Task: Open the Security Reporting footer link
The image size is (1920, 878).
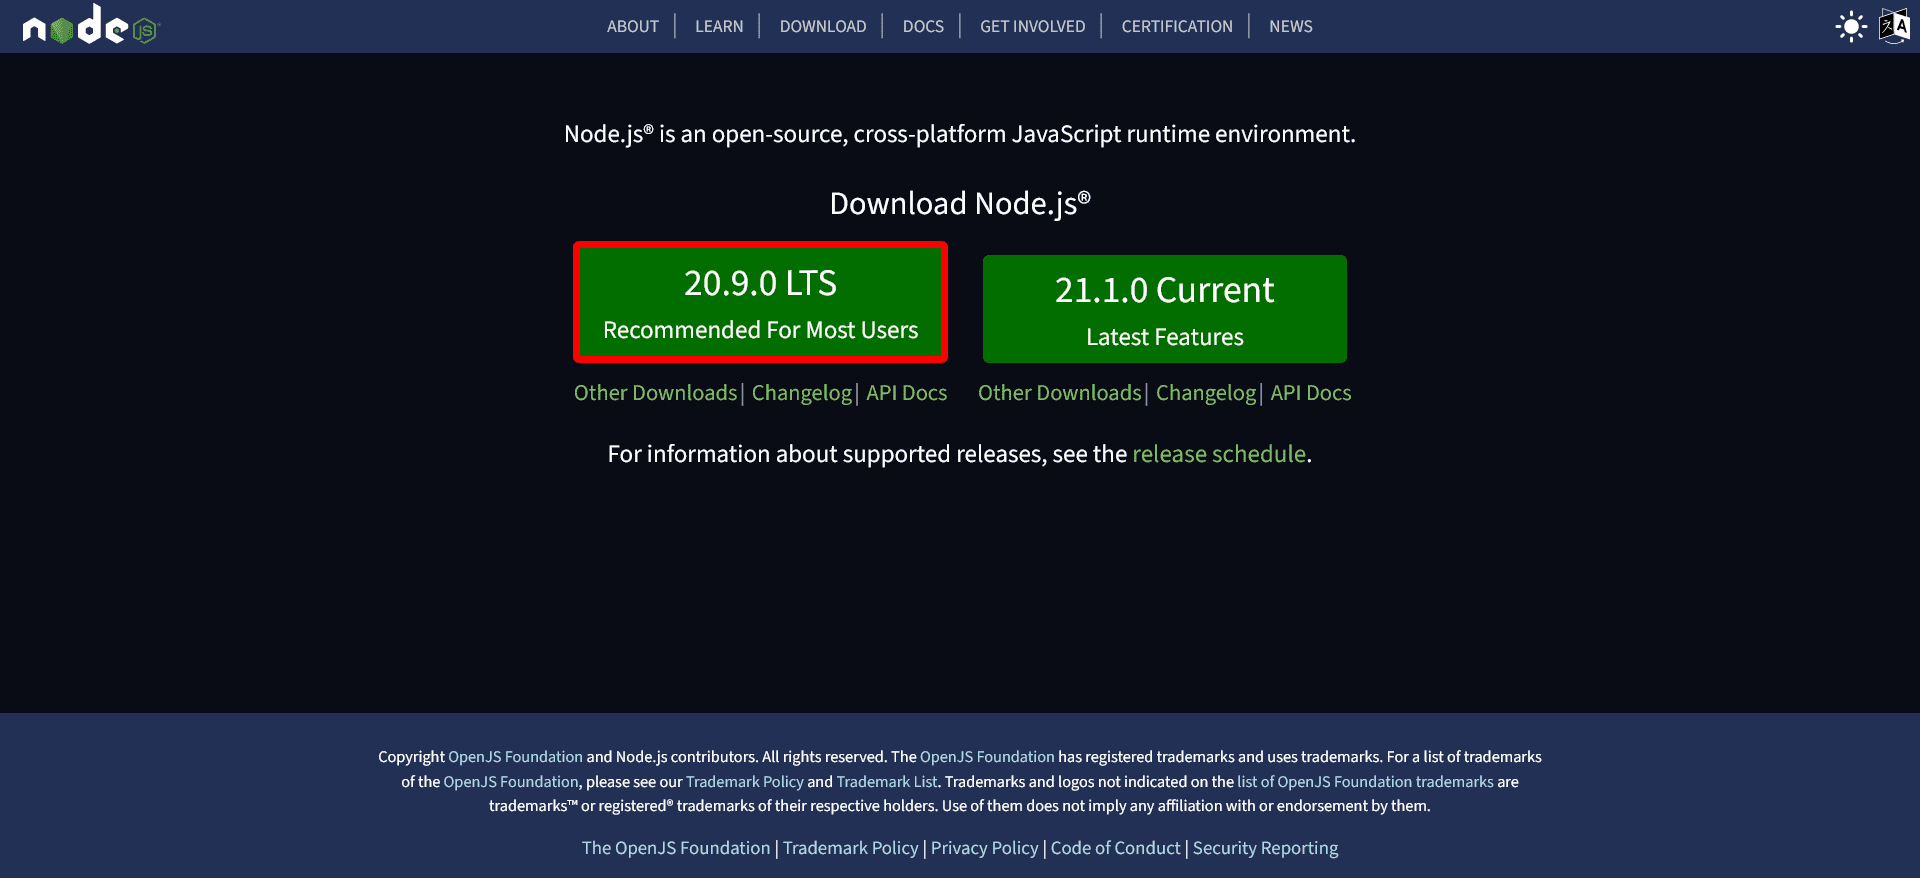Action: coord(1265,848)
